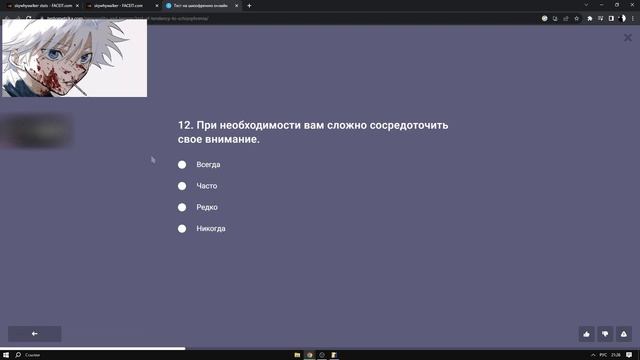
Task: Click the browser address bar URL
Action: tap(127, 18)
